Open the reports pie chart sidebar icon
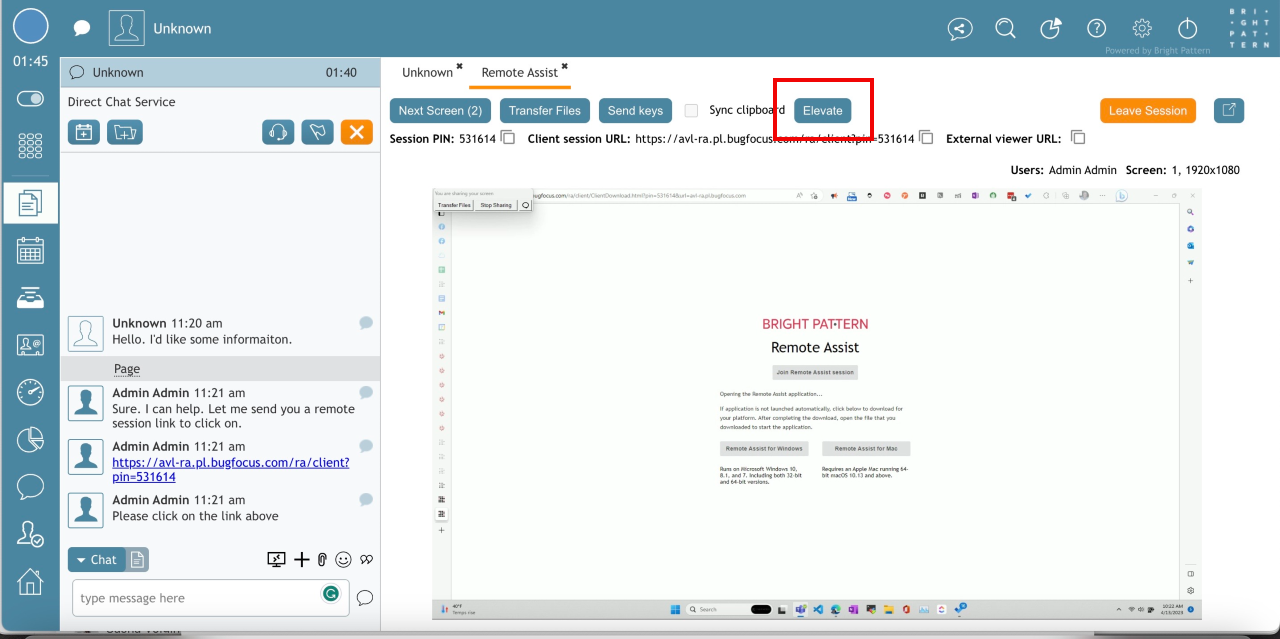The width and height of the screenshot is (1280, 639). 31,439
